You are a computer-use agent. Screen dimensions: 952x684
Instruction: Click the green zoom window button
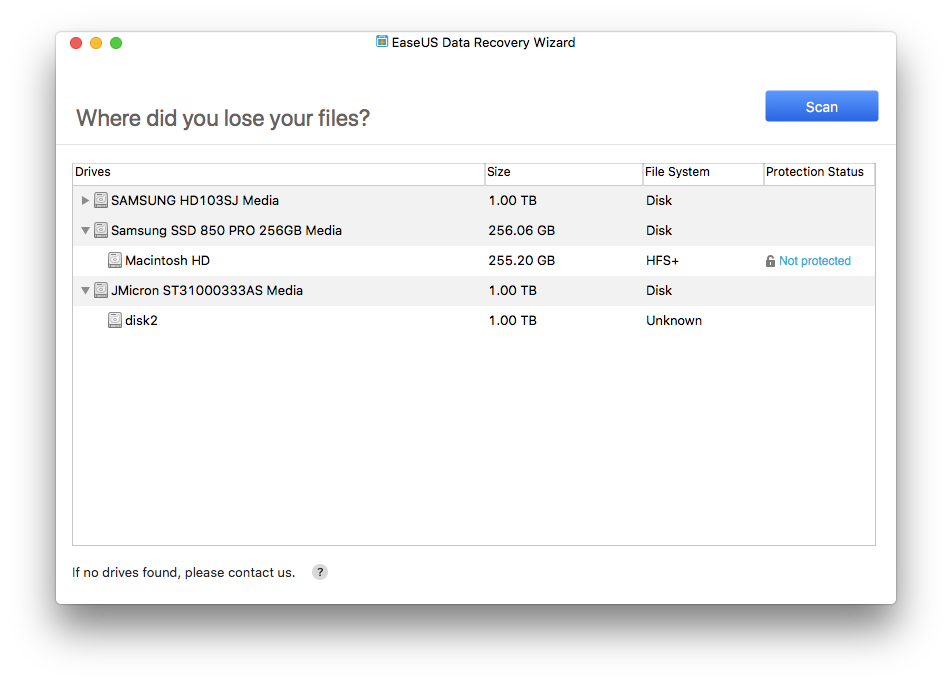click(x=116, y=42)
